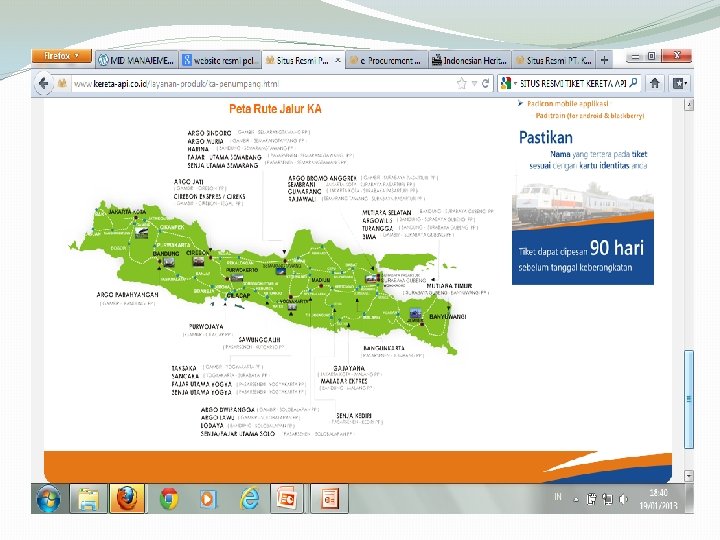The height and width of the screenshot is (540, 720).
Task: Click the page scroll down arrow
Action: 688,475
